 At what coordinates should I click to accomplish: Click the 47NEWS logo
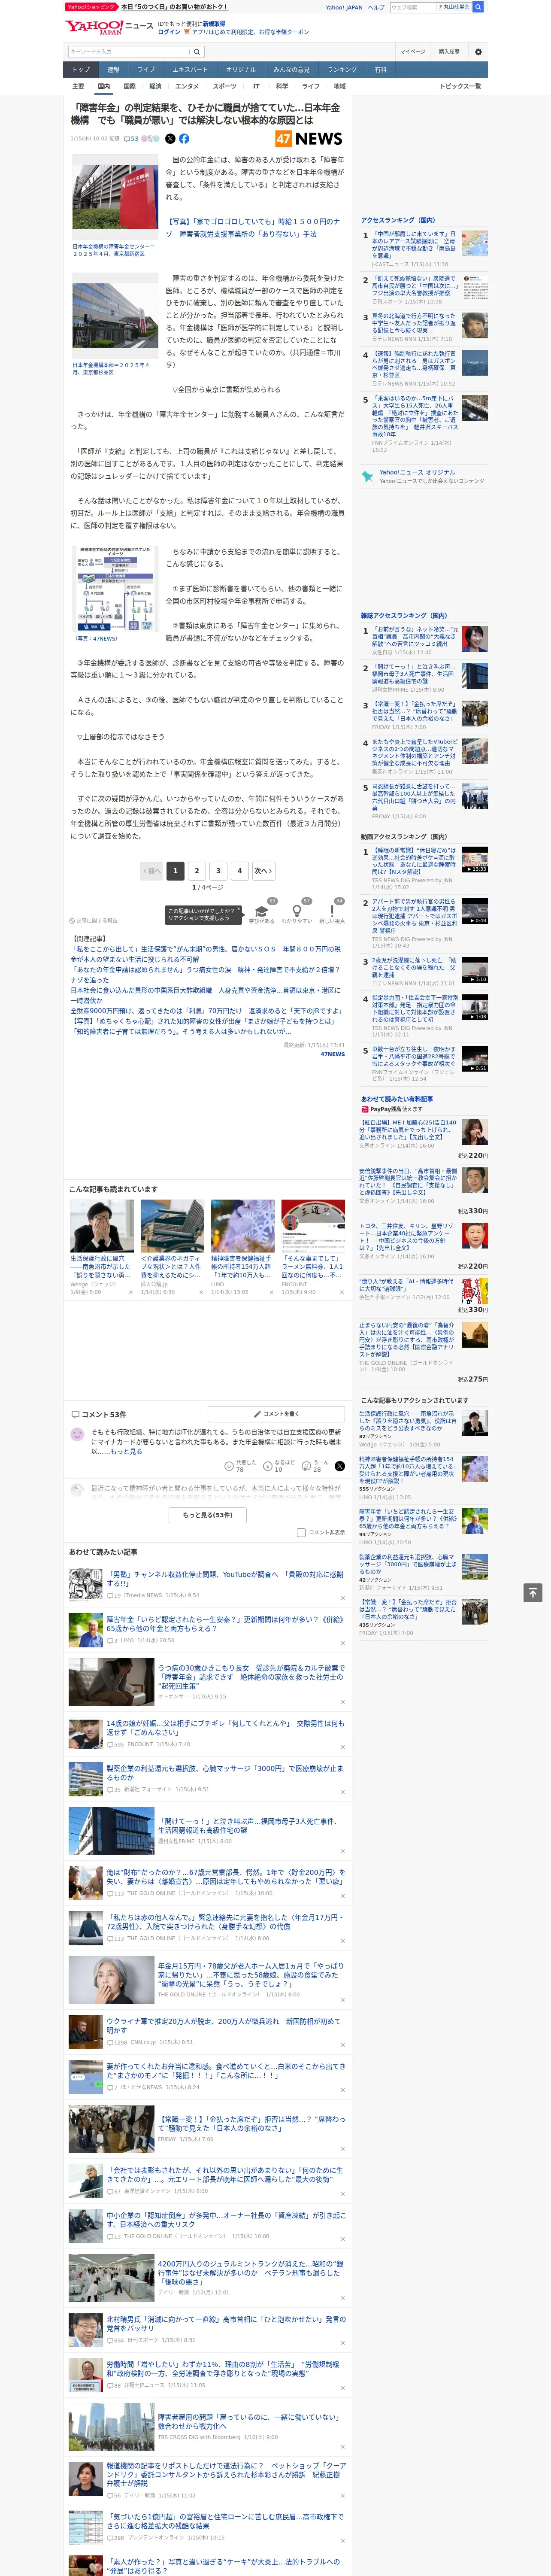coord(309,139)
